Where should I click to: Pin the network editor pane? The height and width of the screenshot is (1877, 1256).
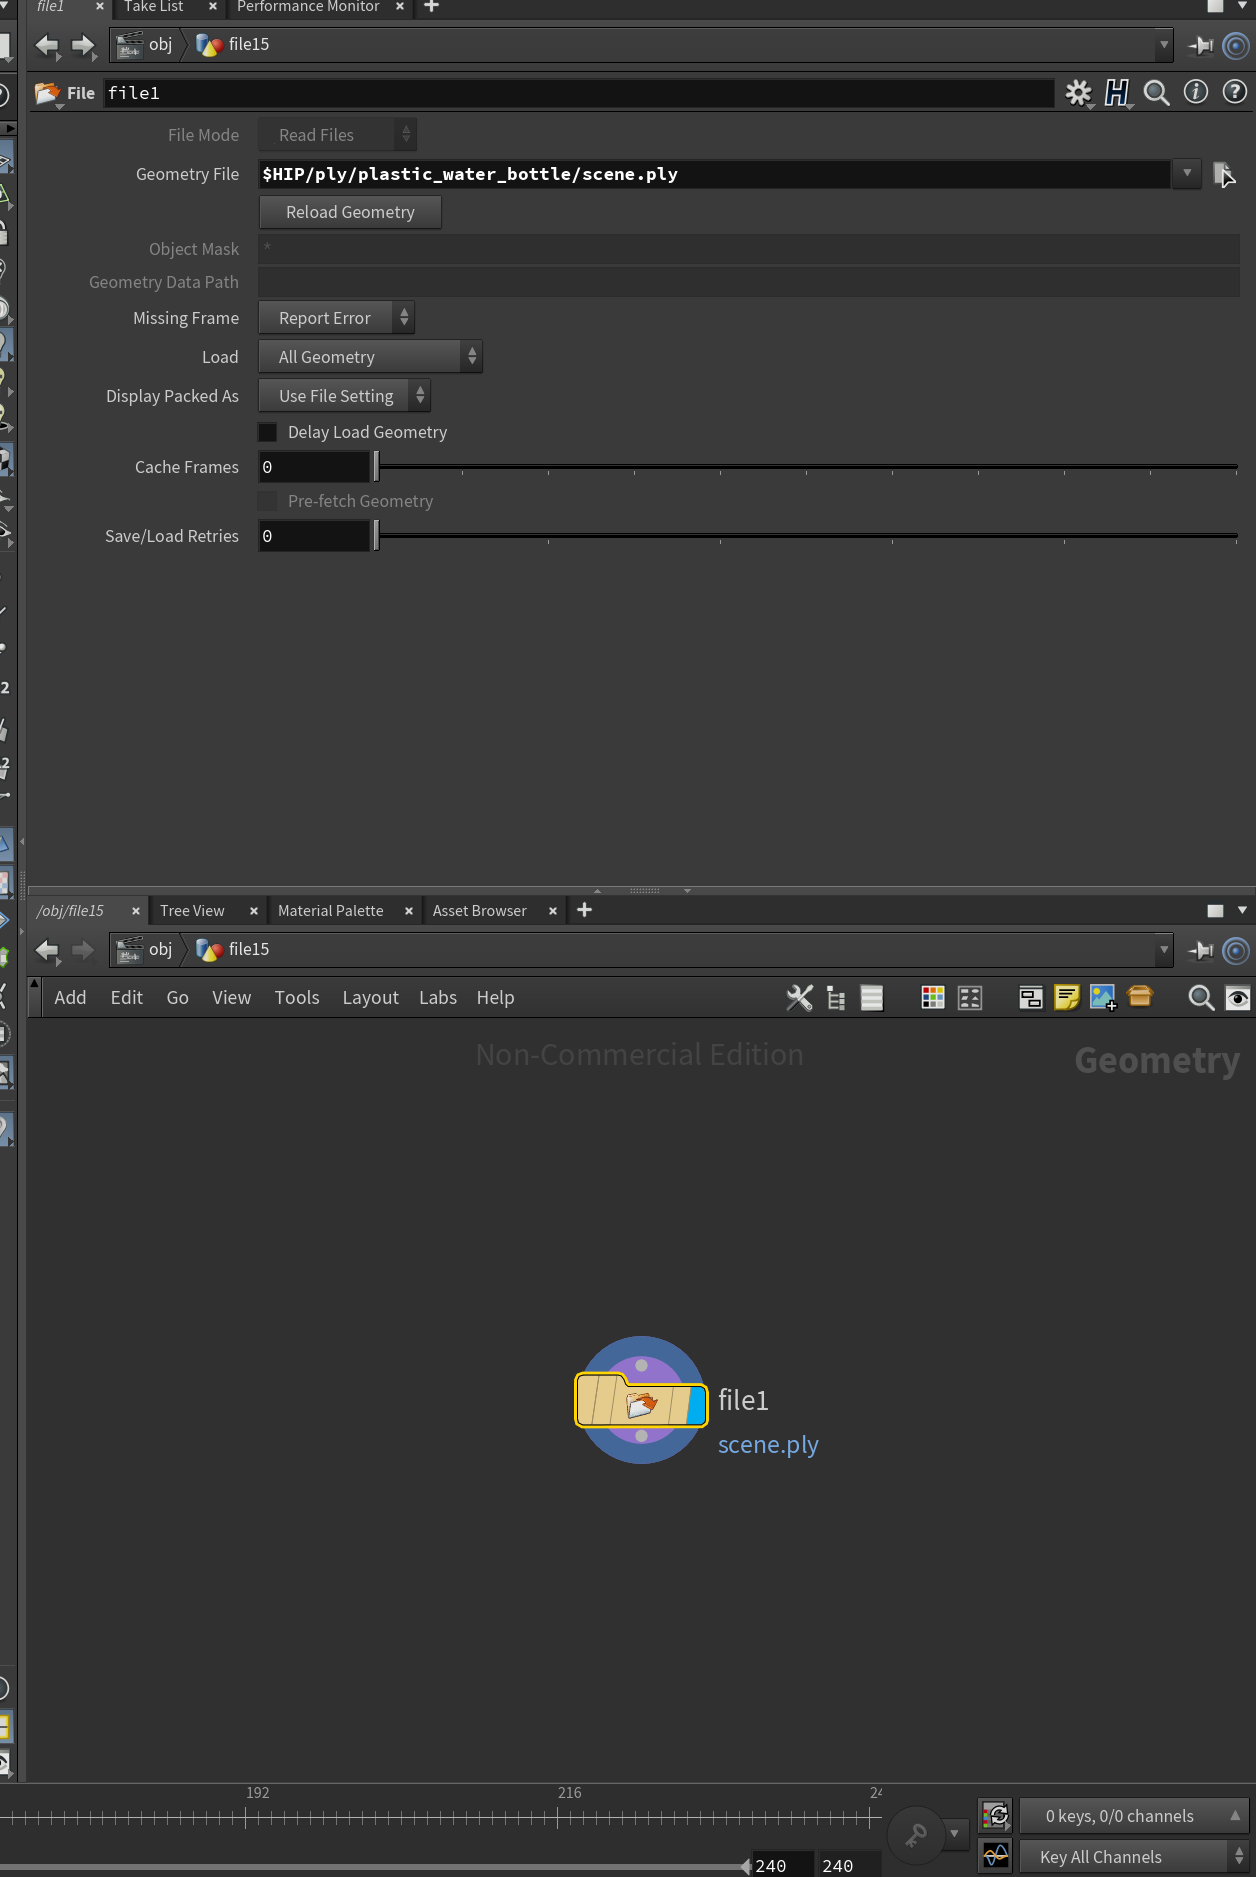(x=1200, y=950)
